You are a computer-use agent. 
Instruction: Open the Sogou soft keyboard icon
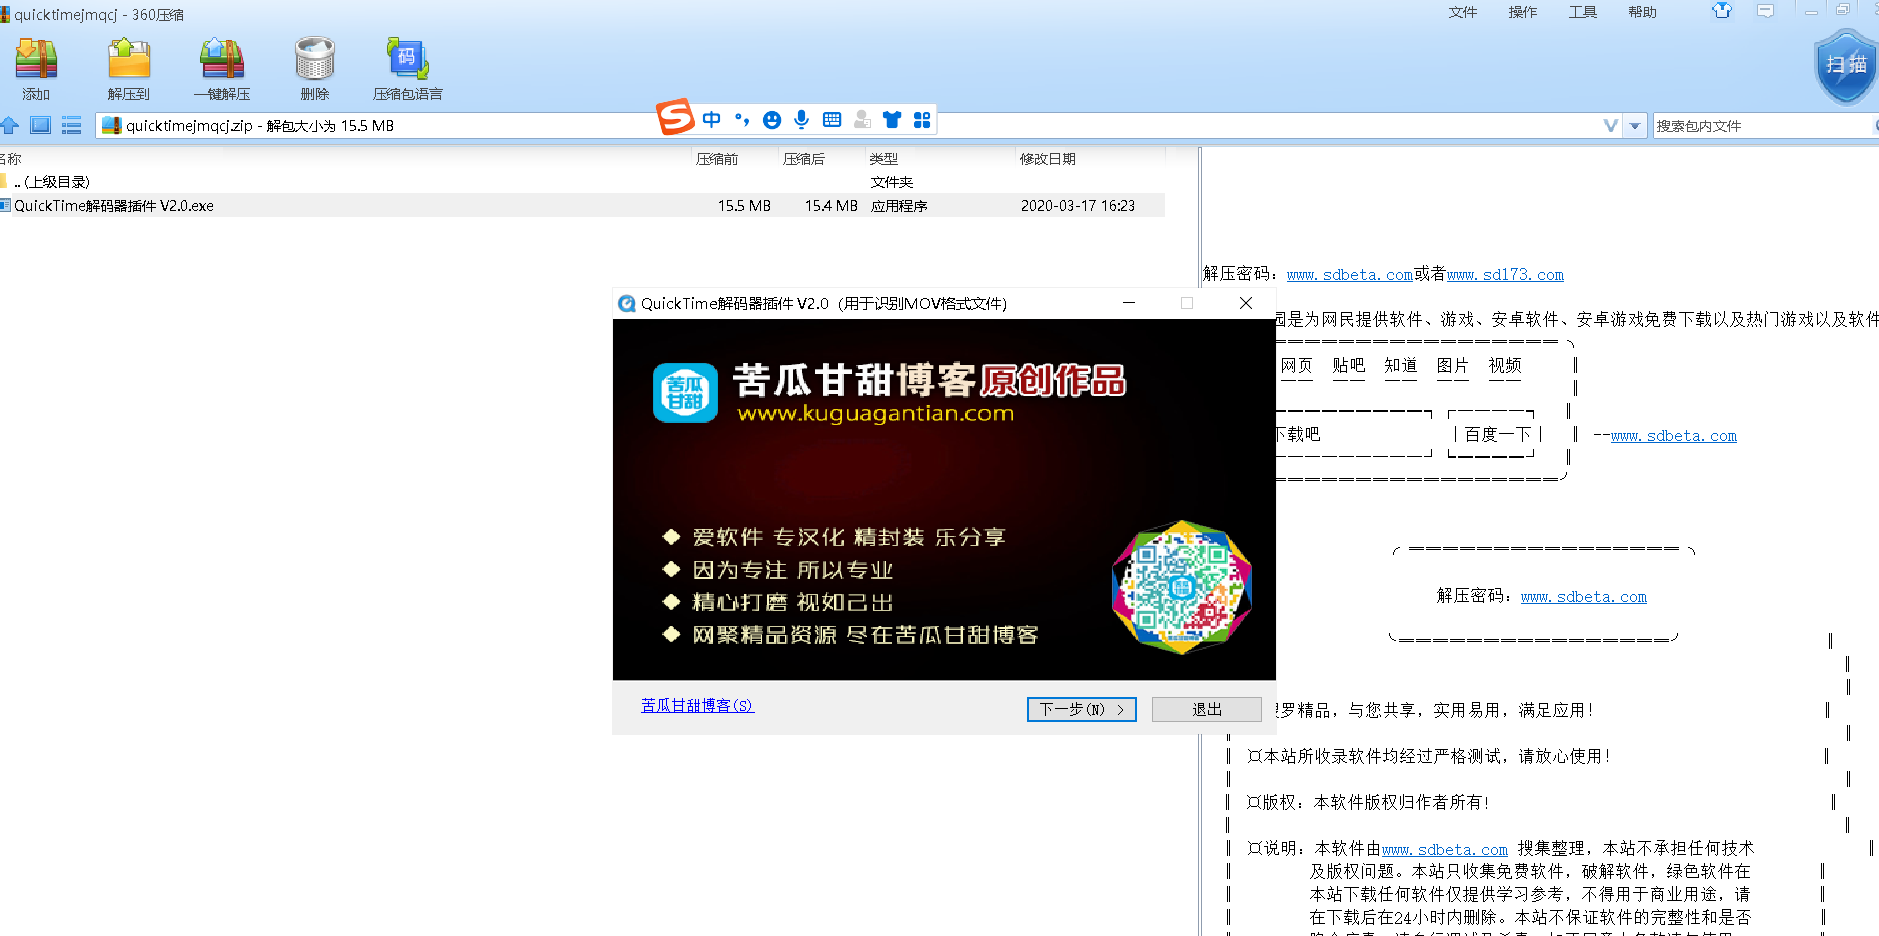click(x=831, y=120)
